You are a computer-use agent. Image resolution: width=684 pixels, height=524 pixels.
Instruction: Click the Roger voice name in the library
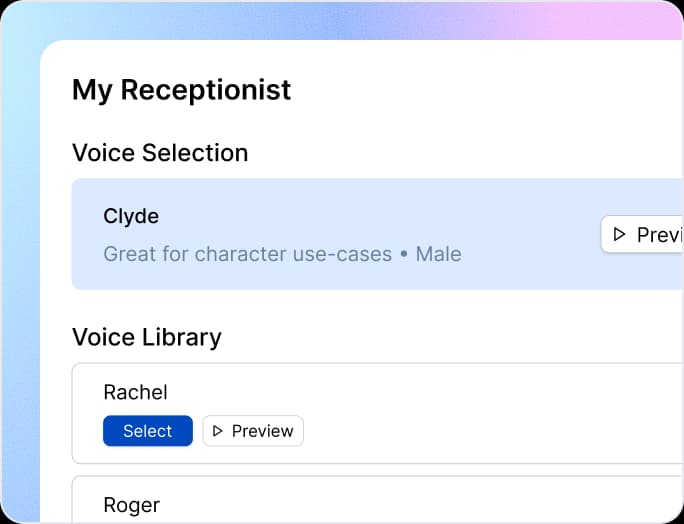[x=131, y=505]
